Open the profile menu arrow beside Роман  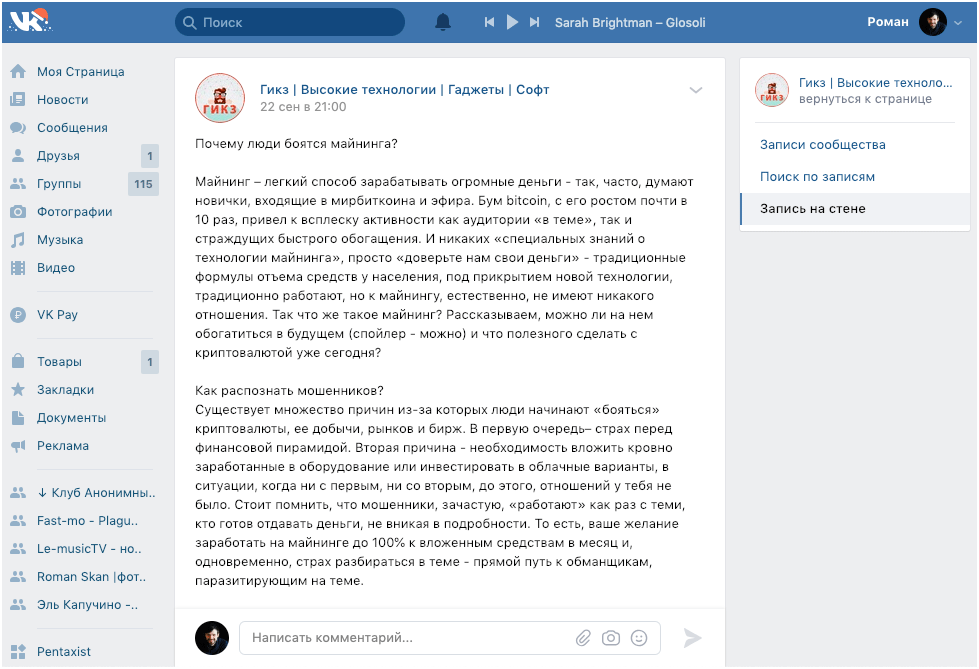(958, 23)
